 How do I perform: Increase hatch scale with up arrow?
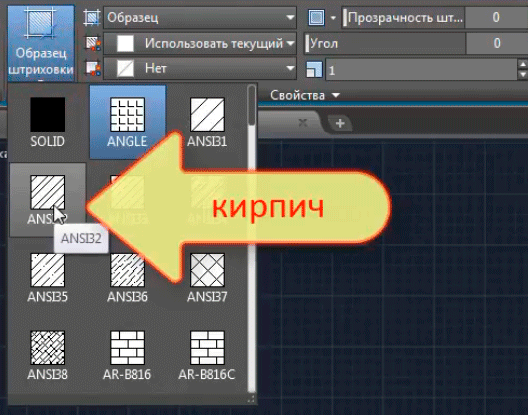point(523,64)
